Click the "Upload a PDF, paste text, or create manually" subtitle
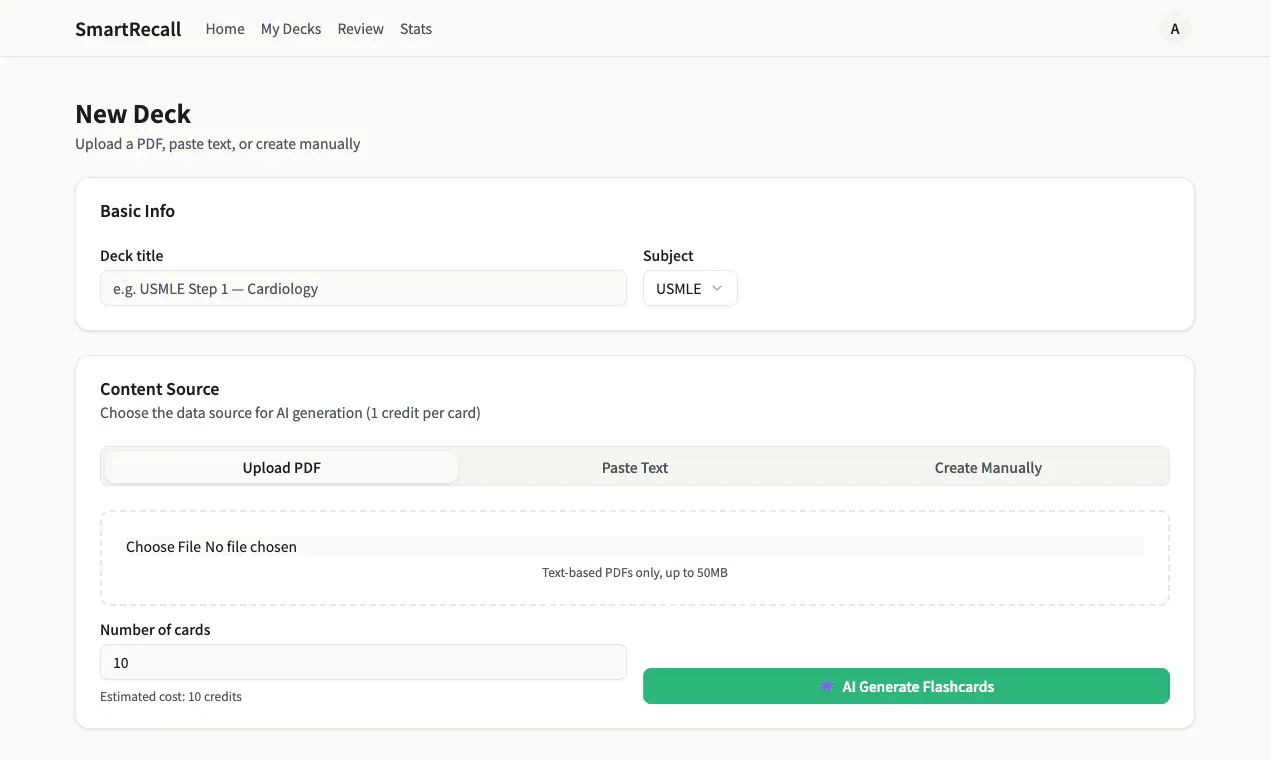The width and height of the screenshot is (1270, 760). [x=218, y=144]
